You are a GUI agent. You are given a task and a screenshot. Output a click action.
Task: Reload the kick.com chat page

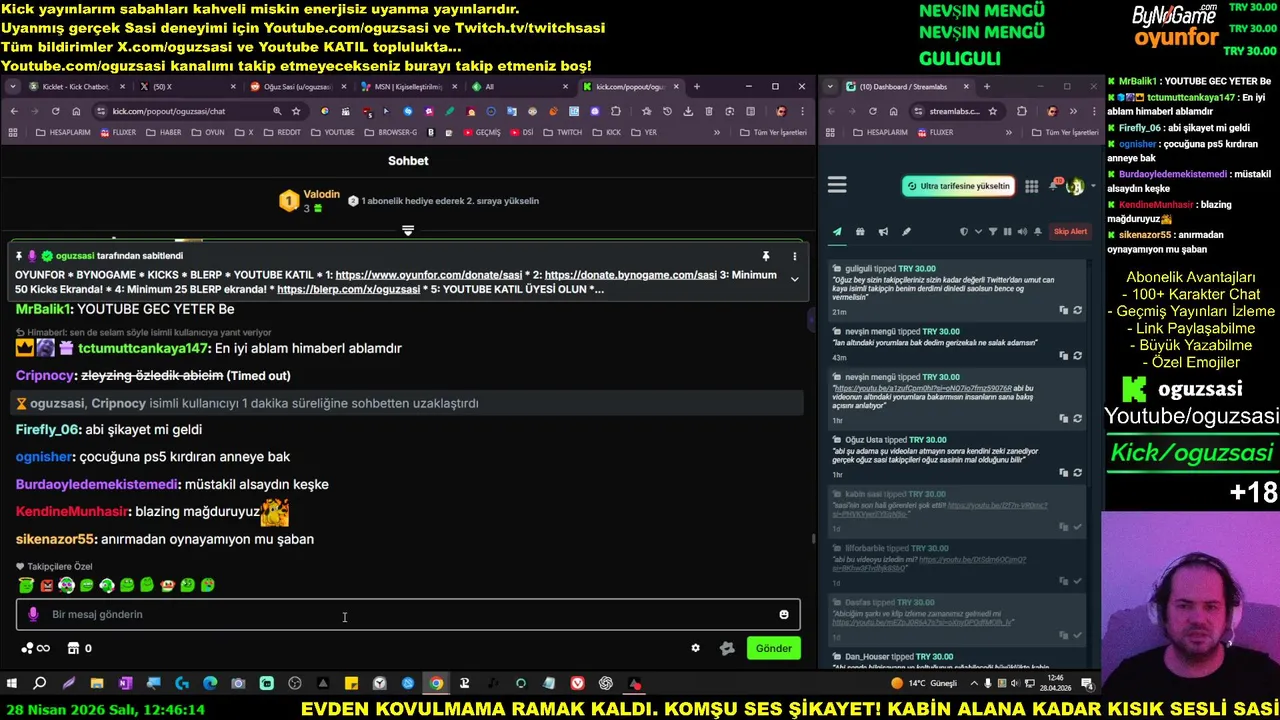(55, 111)
